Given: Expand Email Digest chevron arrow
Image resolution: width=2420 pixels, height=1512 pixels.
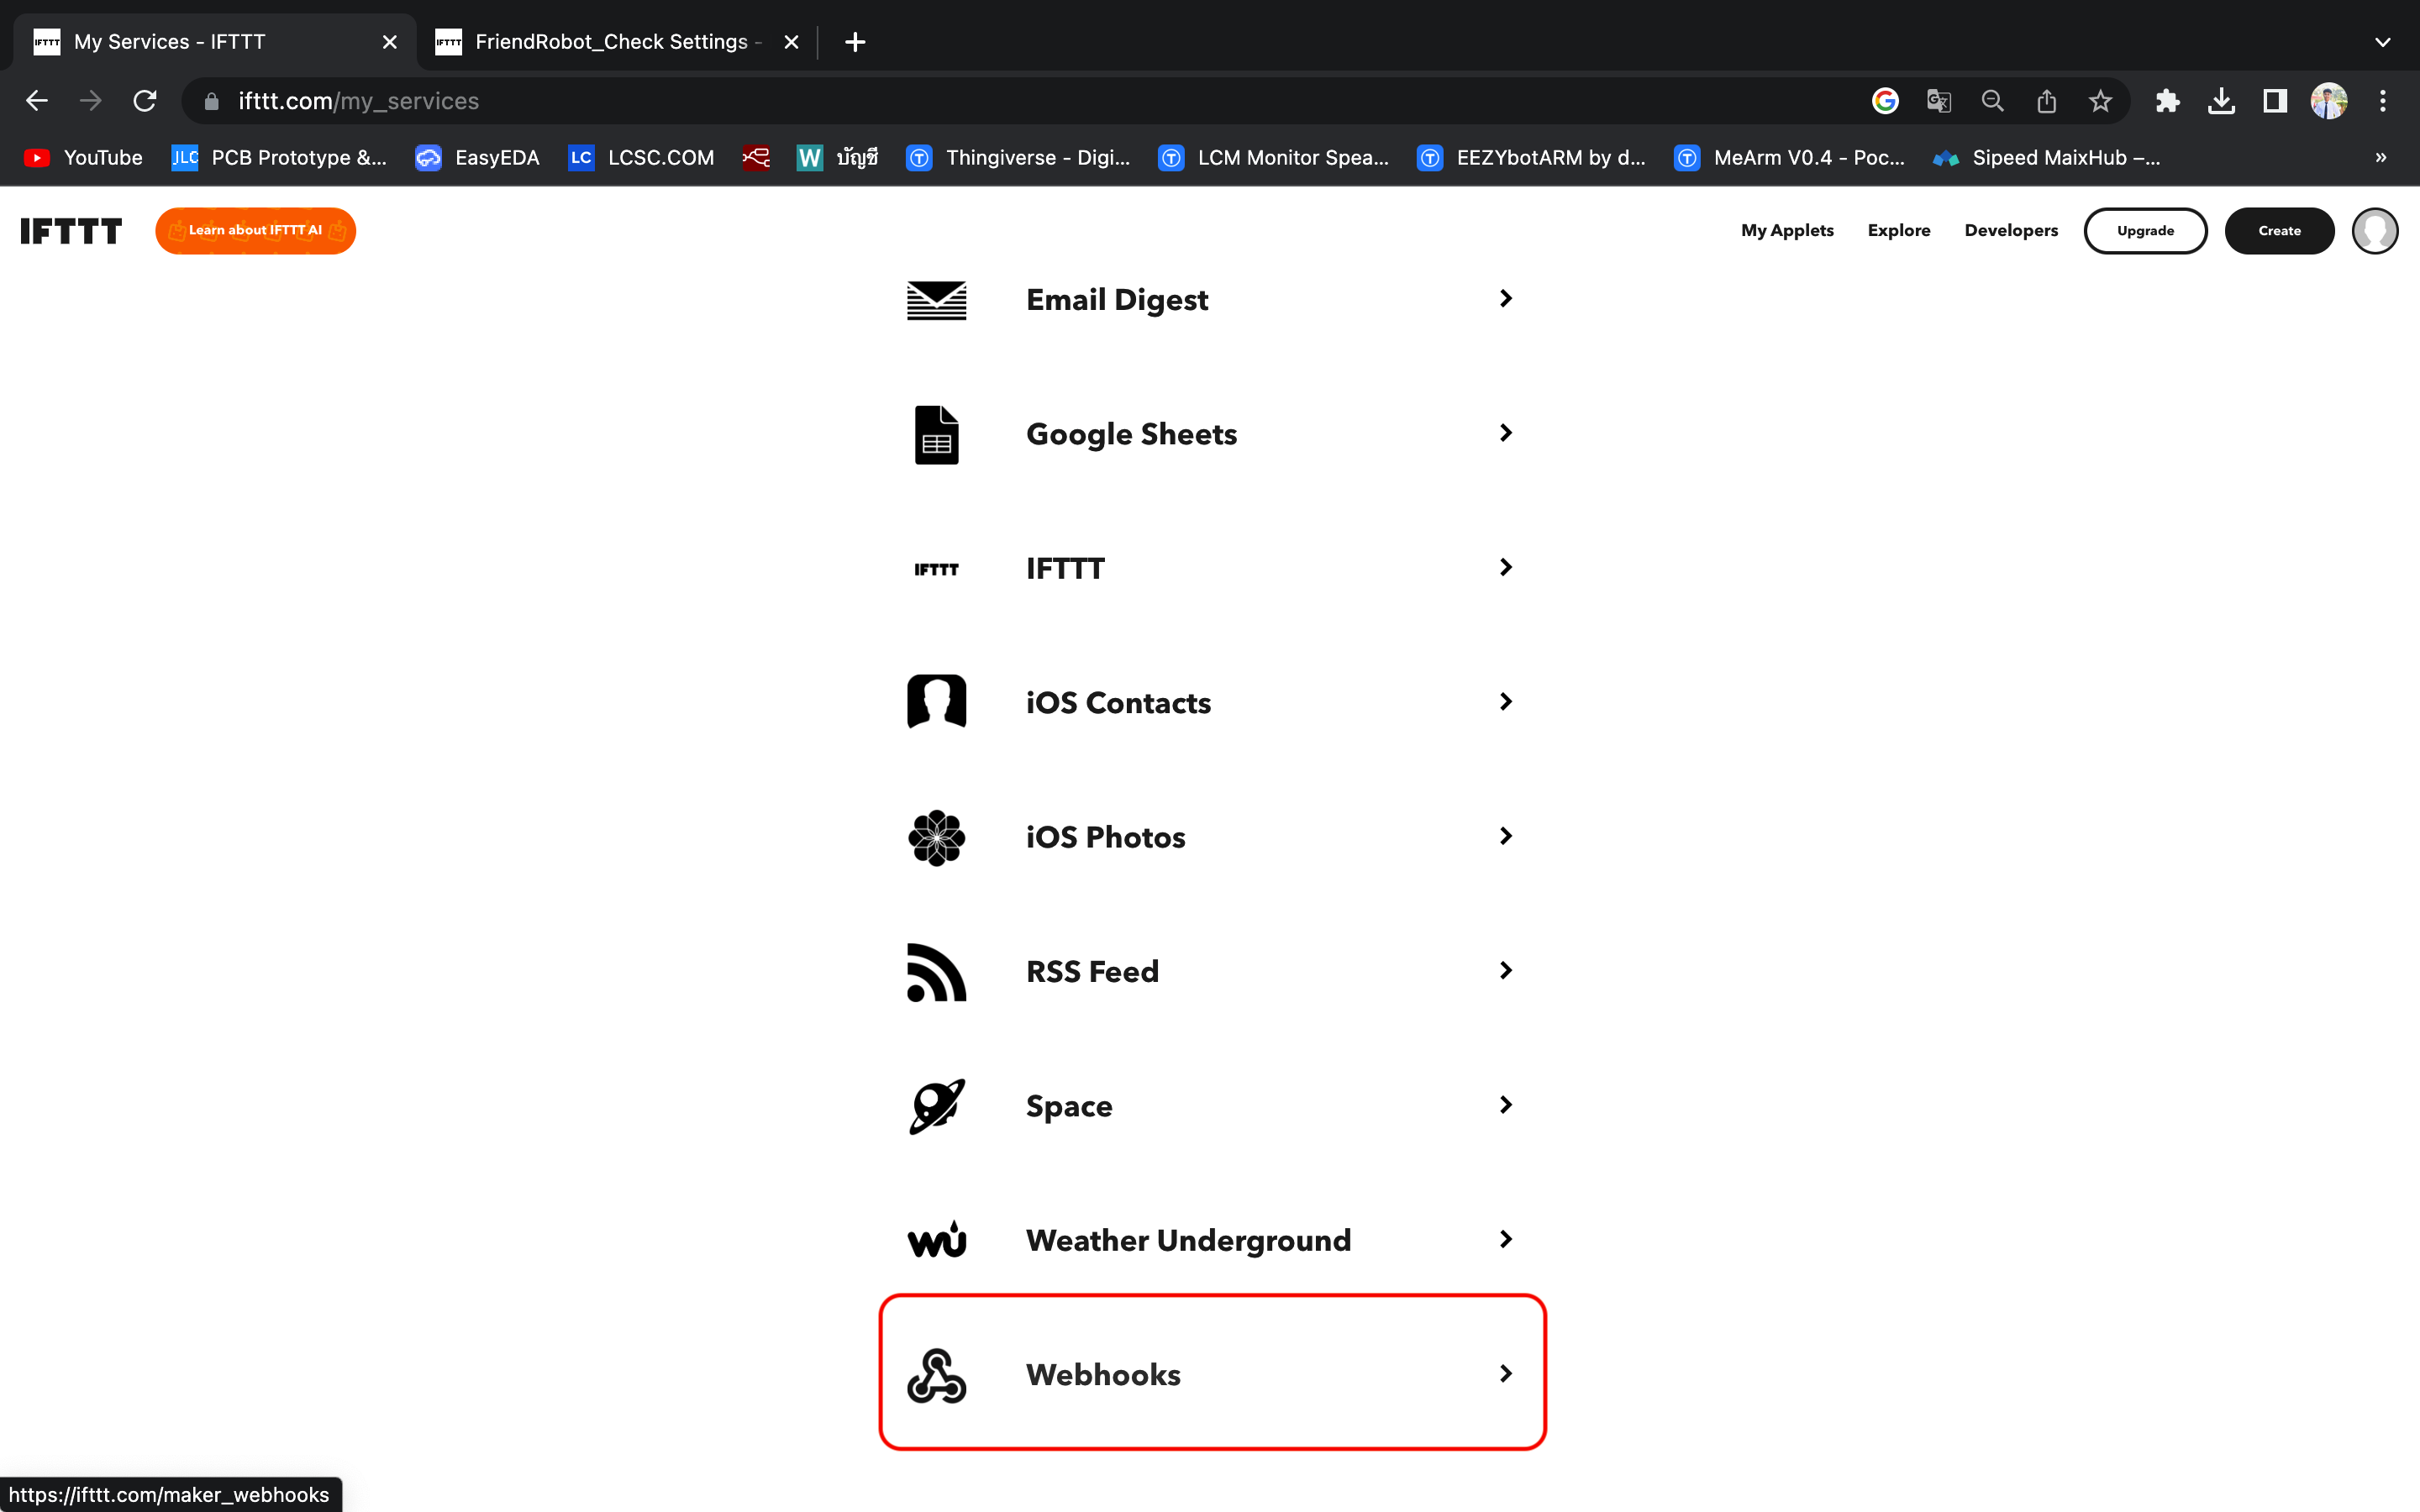Looking at the screenshot, I should click(x=1506, y=298).
